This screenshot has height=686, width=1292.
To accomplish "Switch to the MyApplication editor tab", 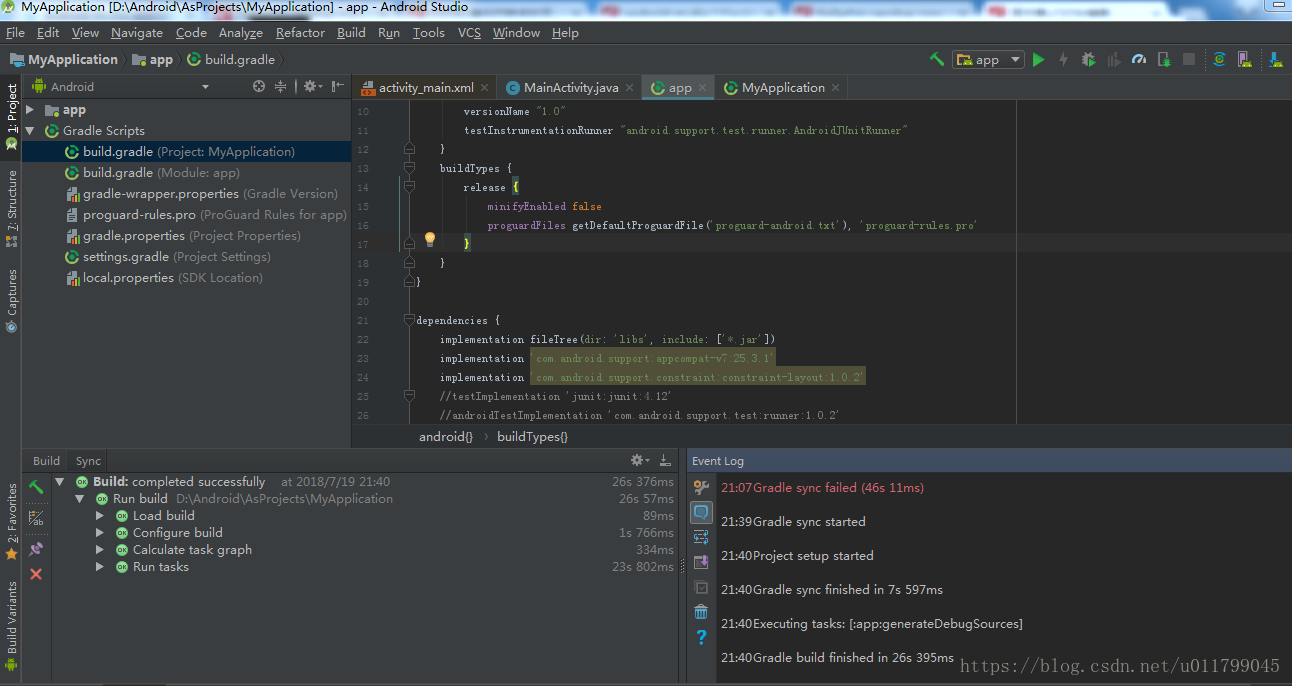I will (x=782, y=88).
